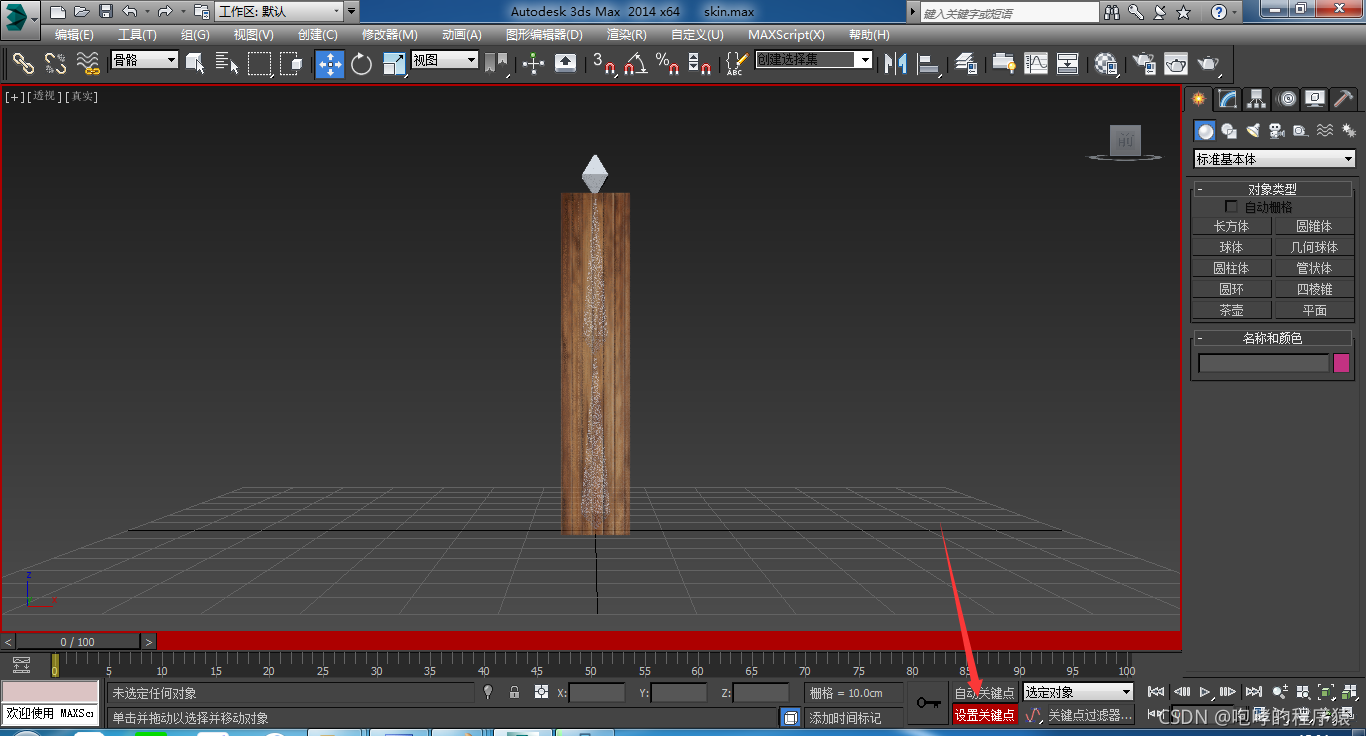The width and height of the screenshot is (1366, 736).
Task: Click the Mirror tool icon
Action: [897, 64]
